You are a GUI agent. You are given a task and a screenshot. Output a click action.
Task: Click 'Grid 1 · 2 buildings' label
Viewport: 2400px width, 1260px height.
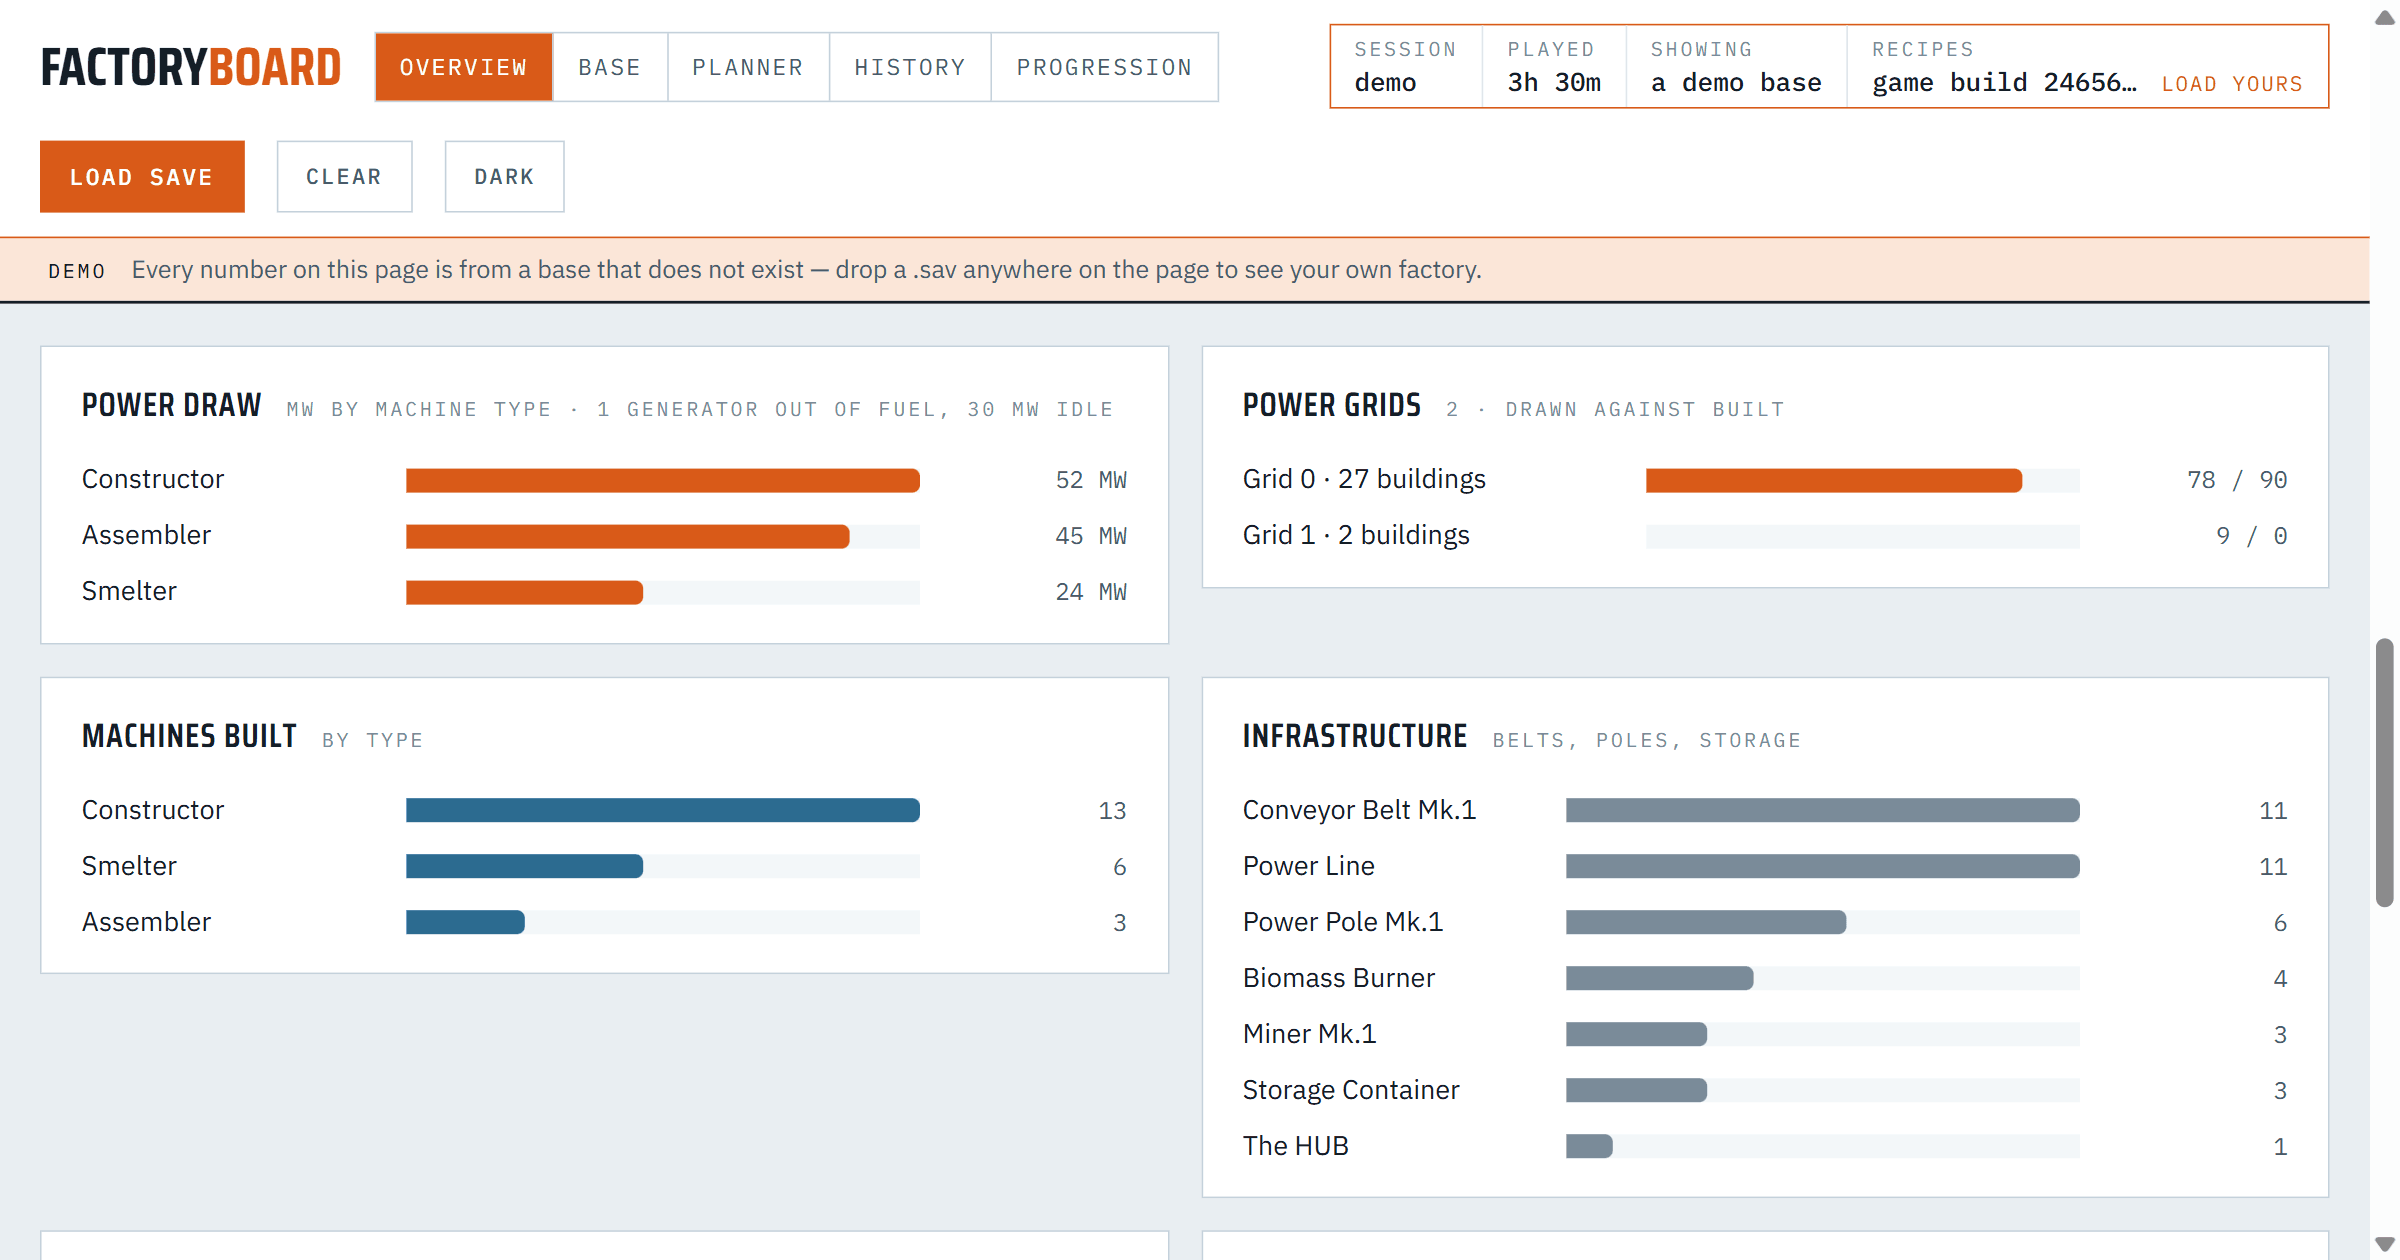(x=1356, y=535)
